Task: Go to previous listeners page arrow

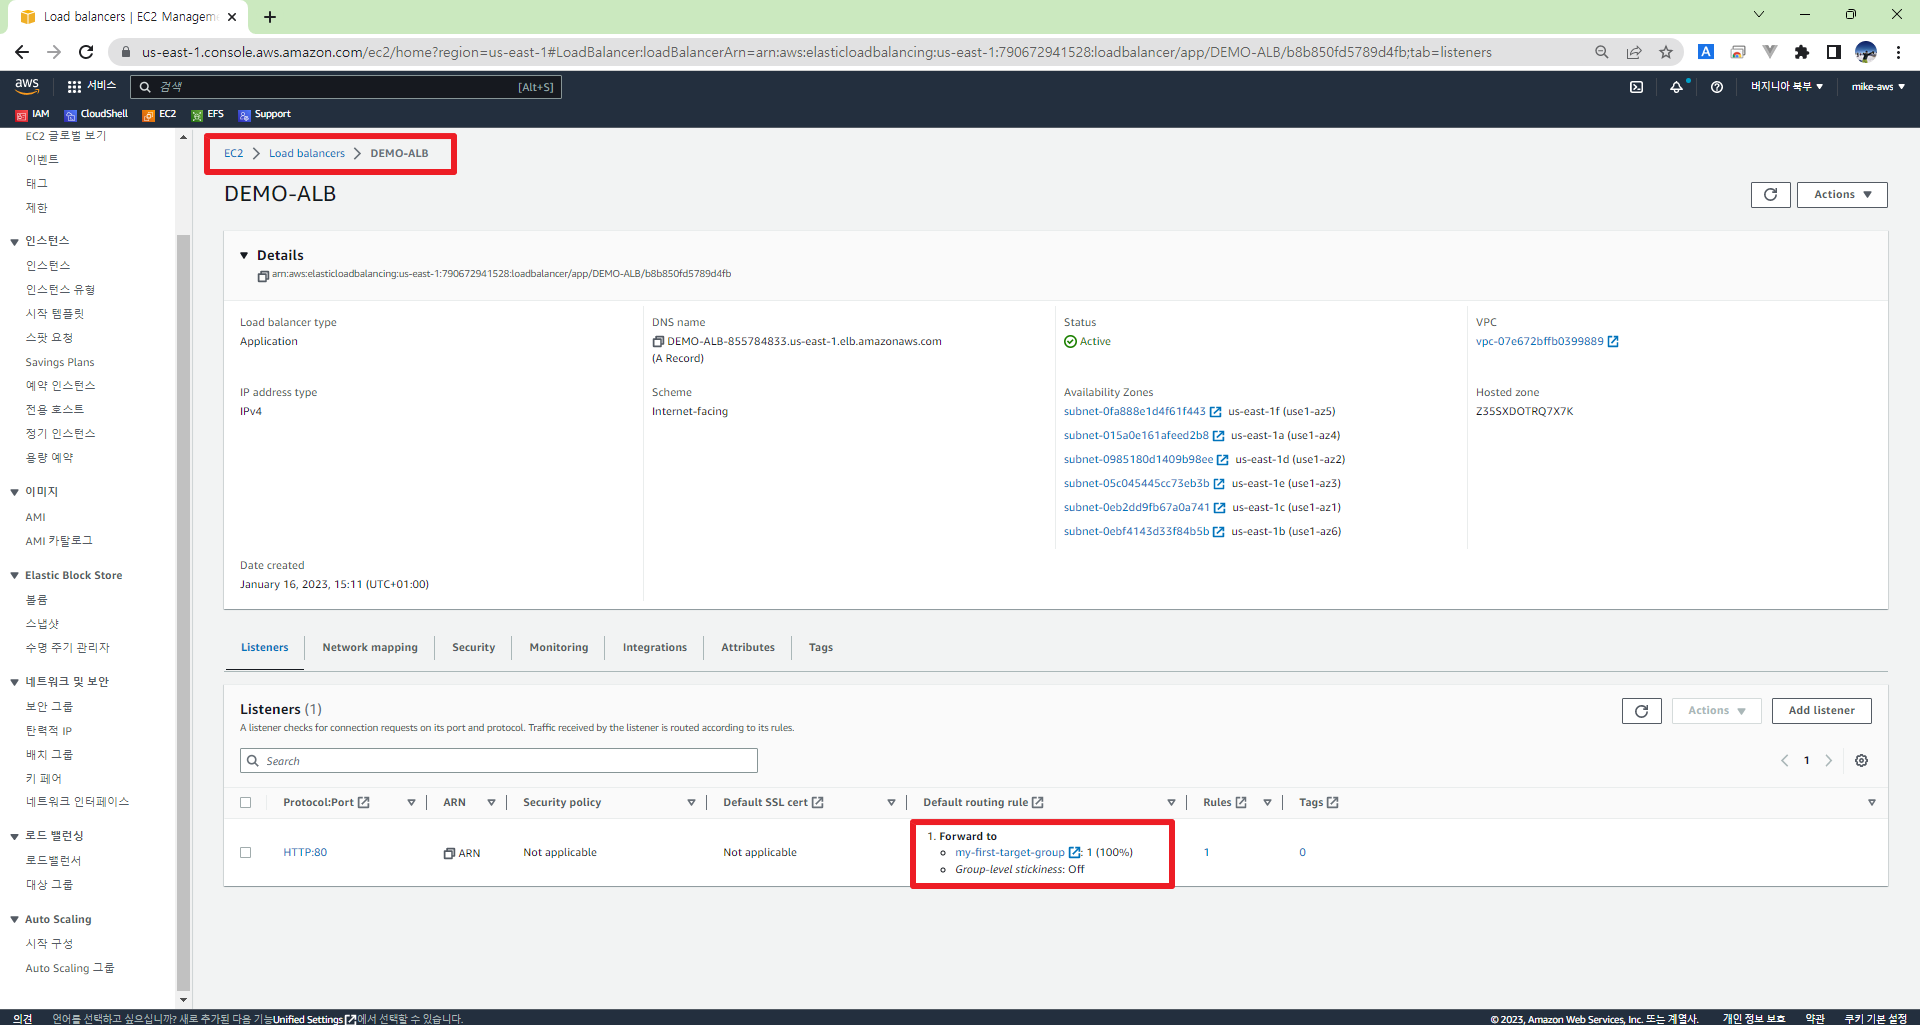Action: pos(1785,761)
